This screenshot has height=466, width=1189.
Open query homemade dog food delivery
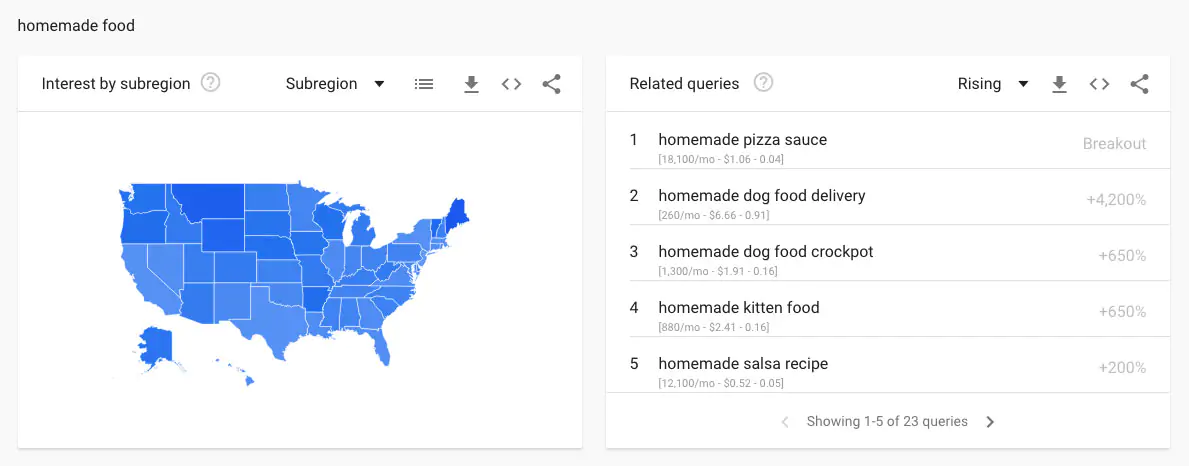(761, 196)
